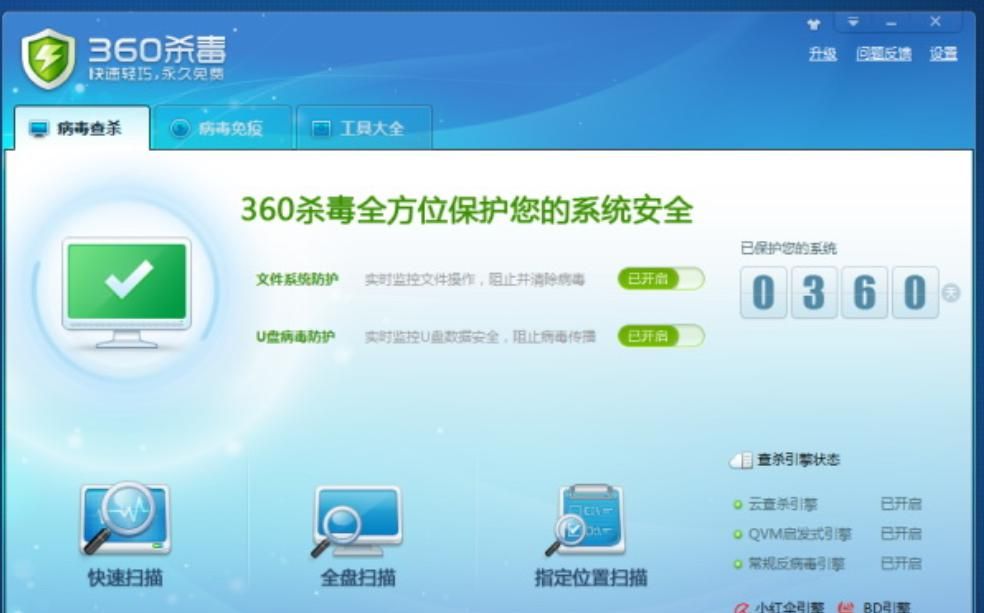The width and height of the screenshot is (984, 613).
Task: Click the 360杀毒 shield logo
Action: [48, 58]
